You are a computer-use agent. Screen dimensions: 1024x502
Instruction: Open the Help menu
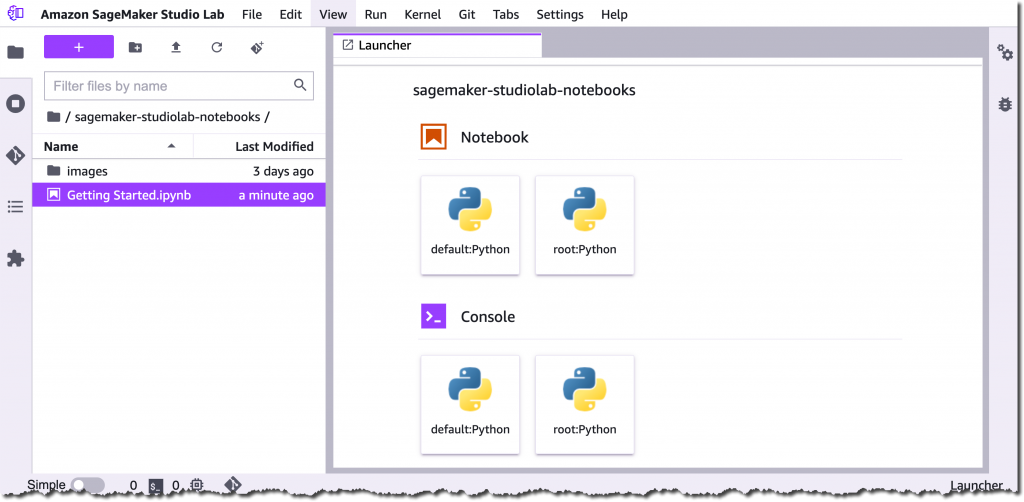pos(614,14)
